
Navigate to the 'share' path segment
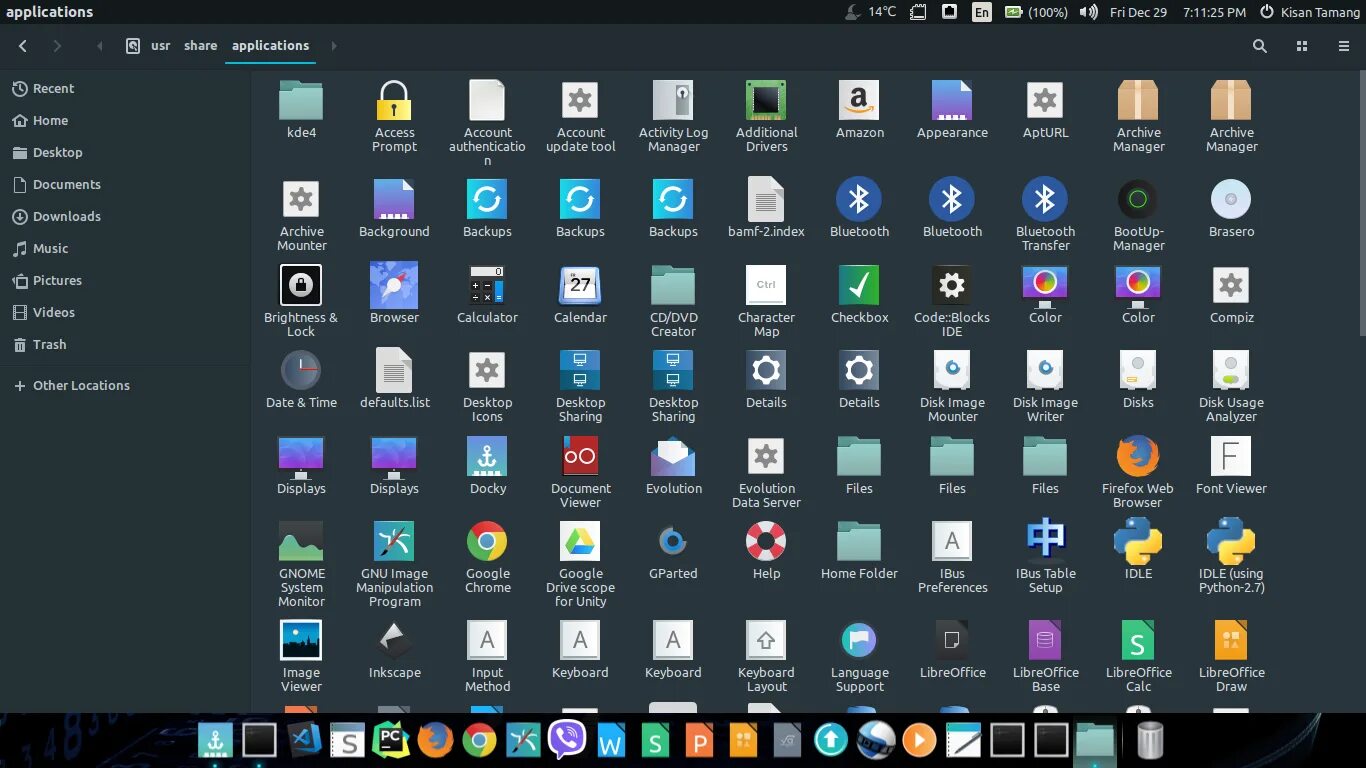tap(200, 46)
